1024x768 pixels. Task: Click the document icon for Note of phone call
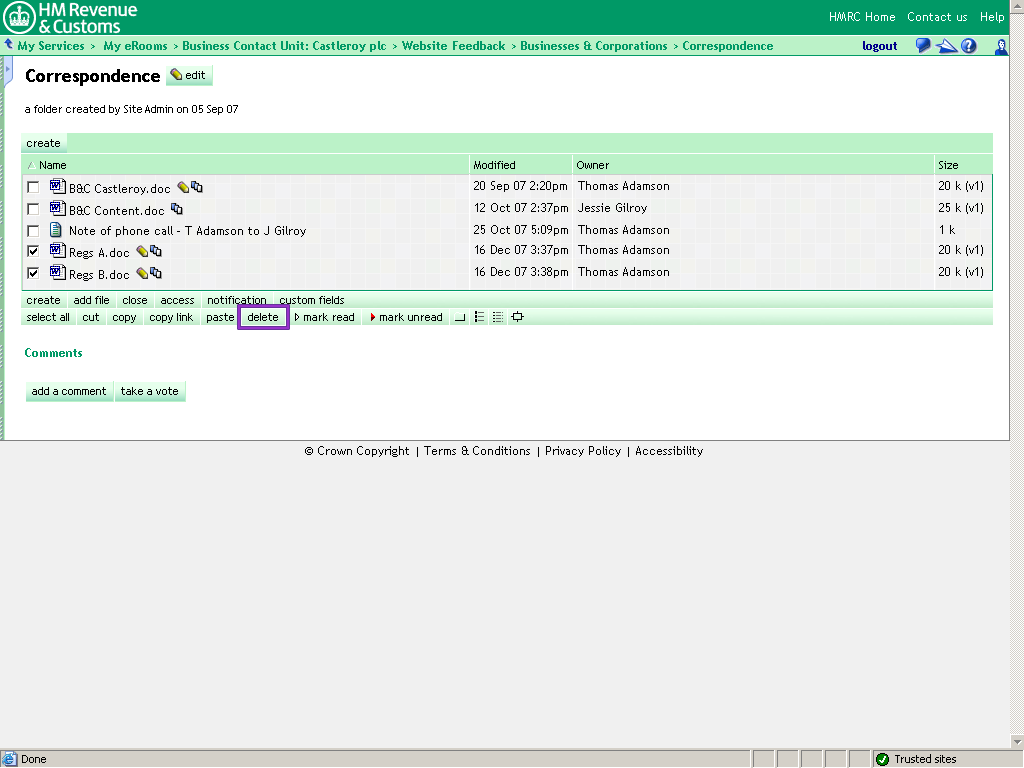[57, 230]
